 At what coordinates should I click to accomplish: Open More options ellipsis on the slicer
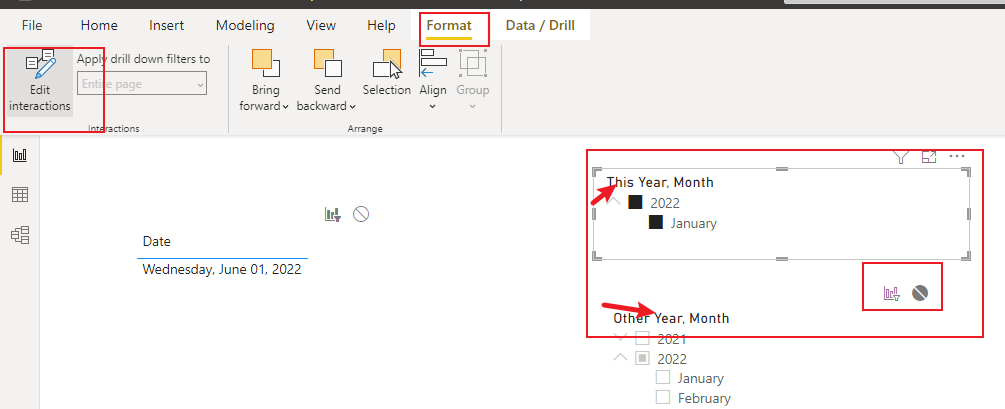pos(957,156)
